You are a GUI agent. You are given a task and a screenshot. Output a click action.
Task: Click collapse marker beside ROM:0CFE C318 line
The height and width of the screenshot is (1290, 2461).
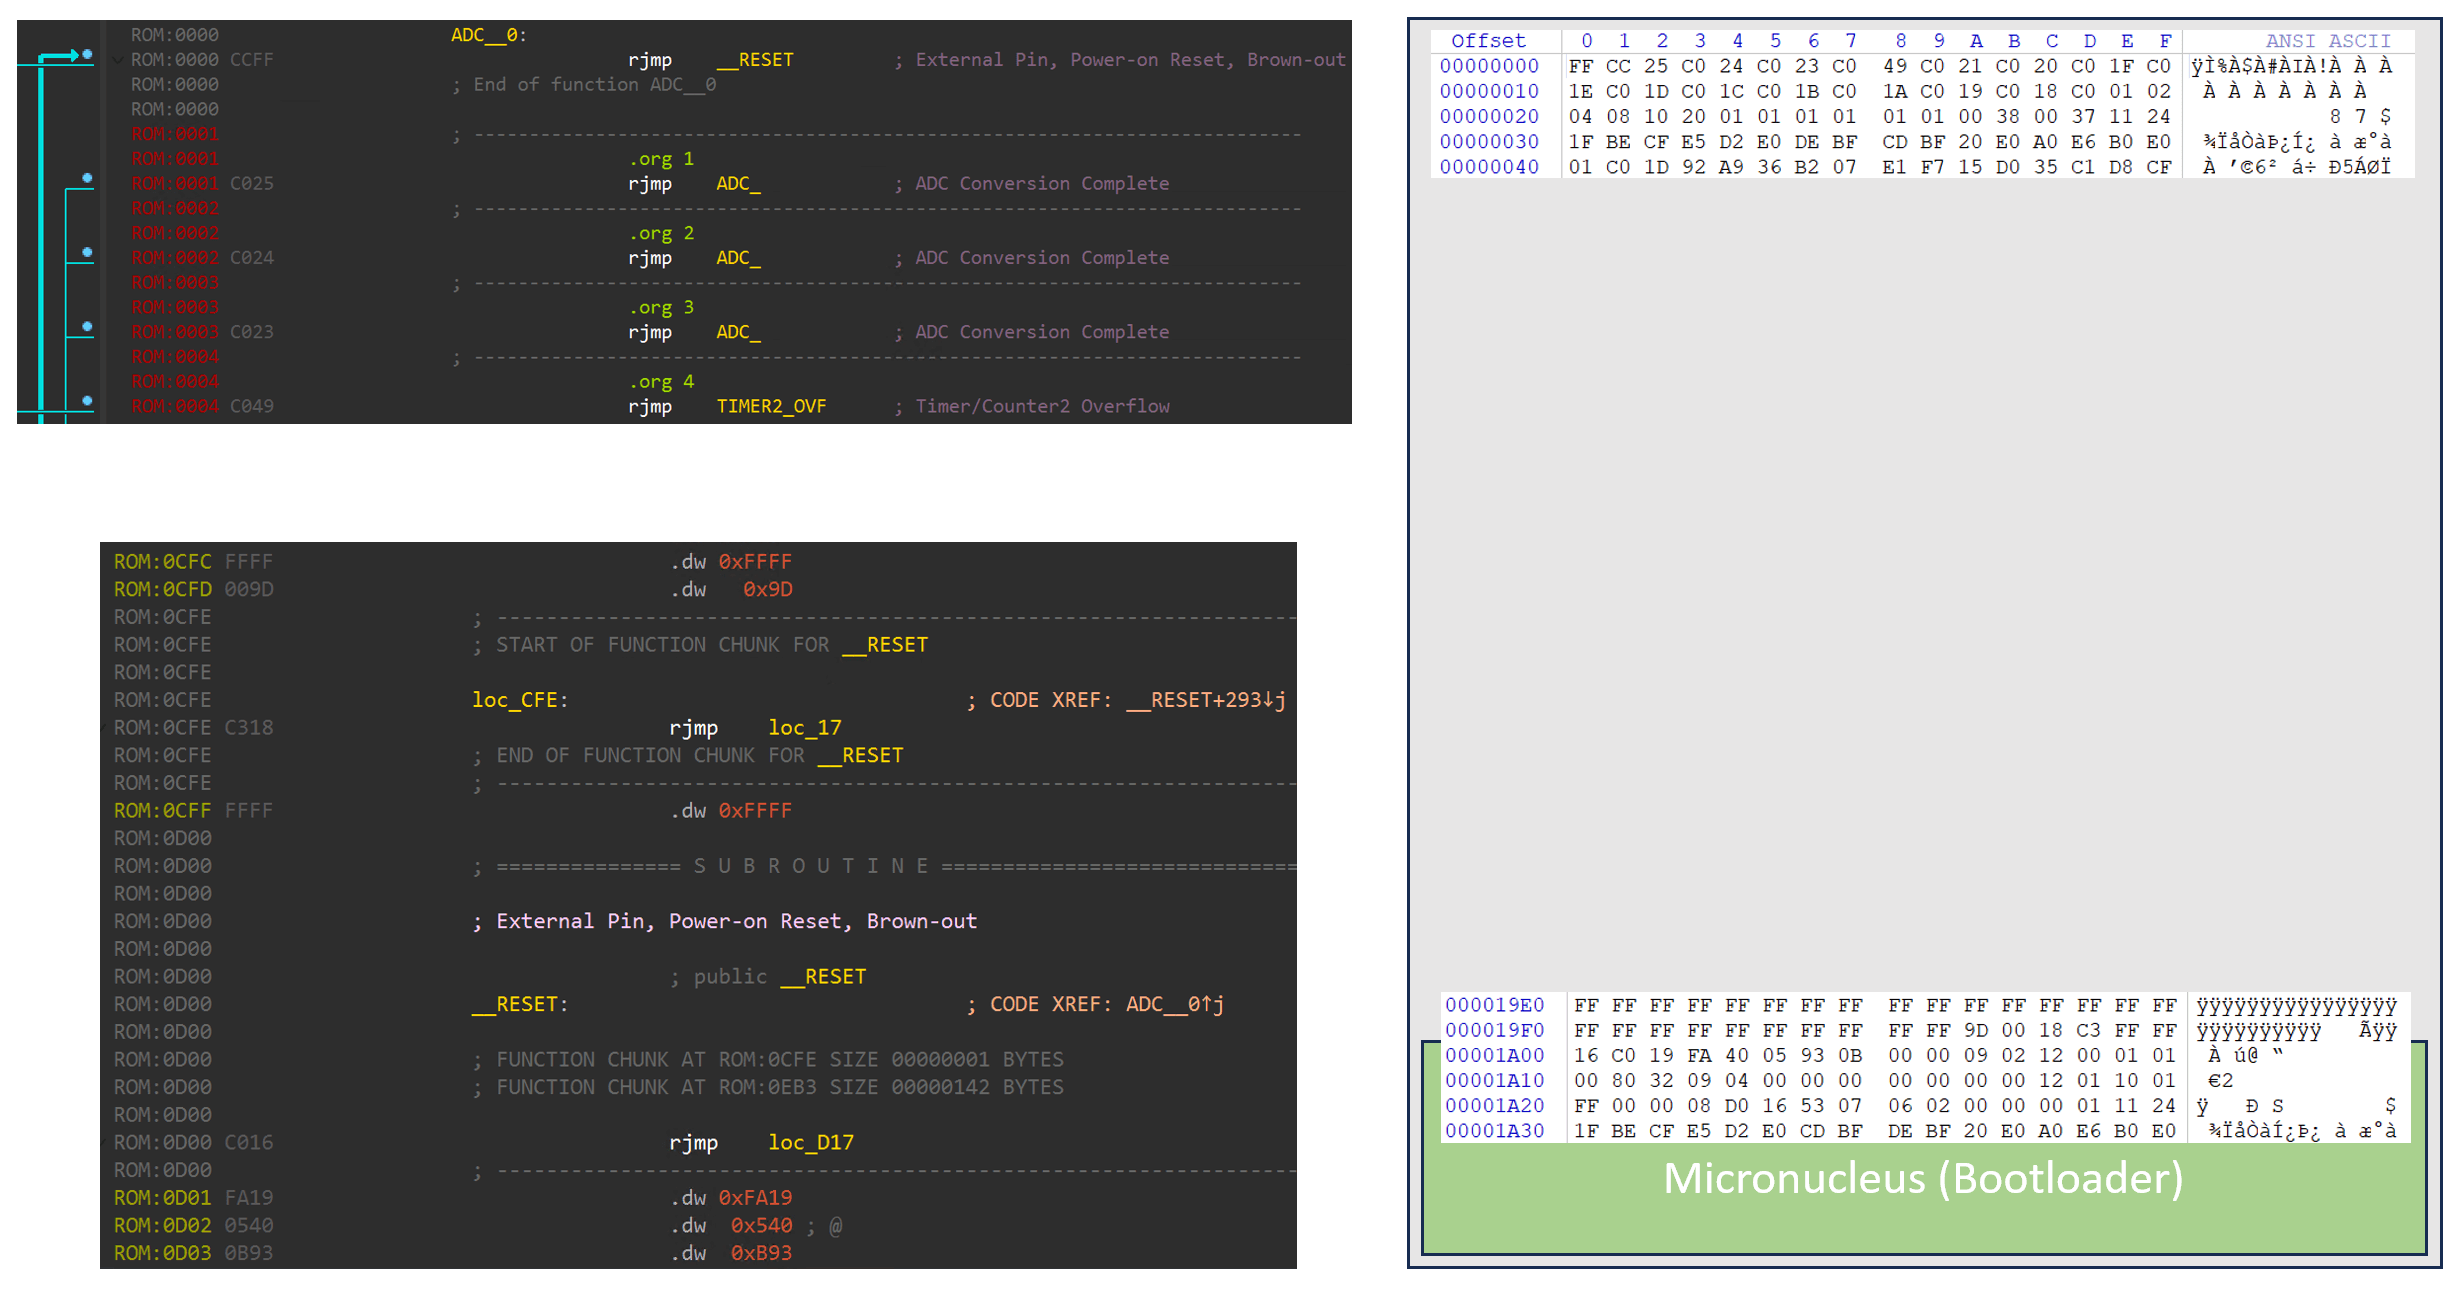(104, 728)
